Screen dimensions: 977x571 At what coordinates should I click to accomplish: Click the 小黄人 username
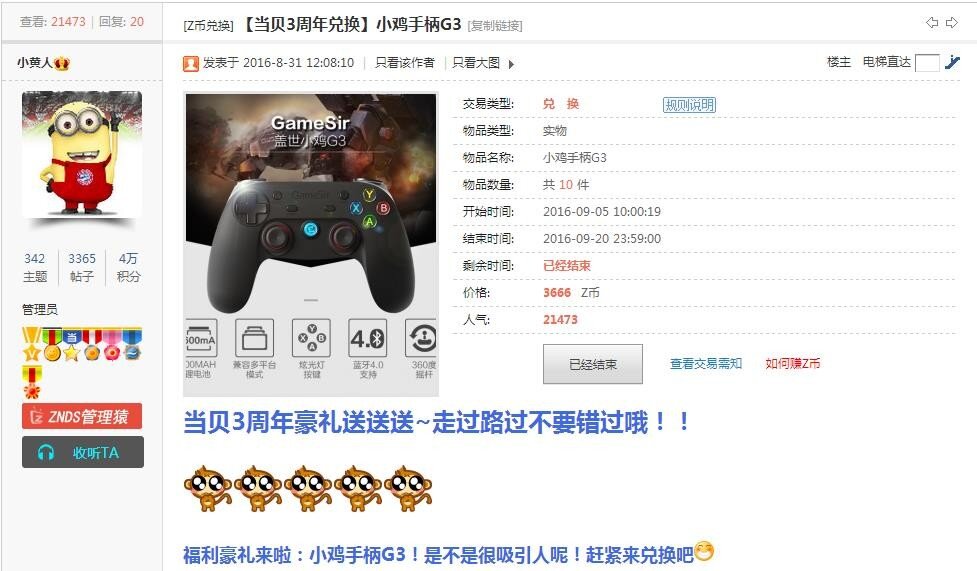(x=34, y=62)
